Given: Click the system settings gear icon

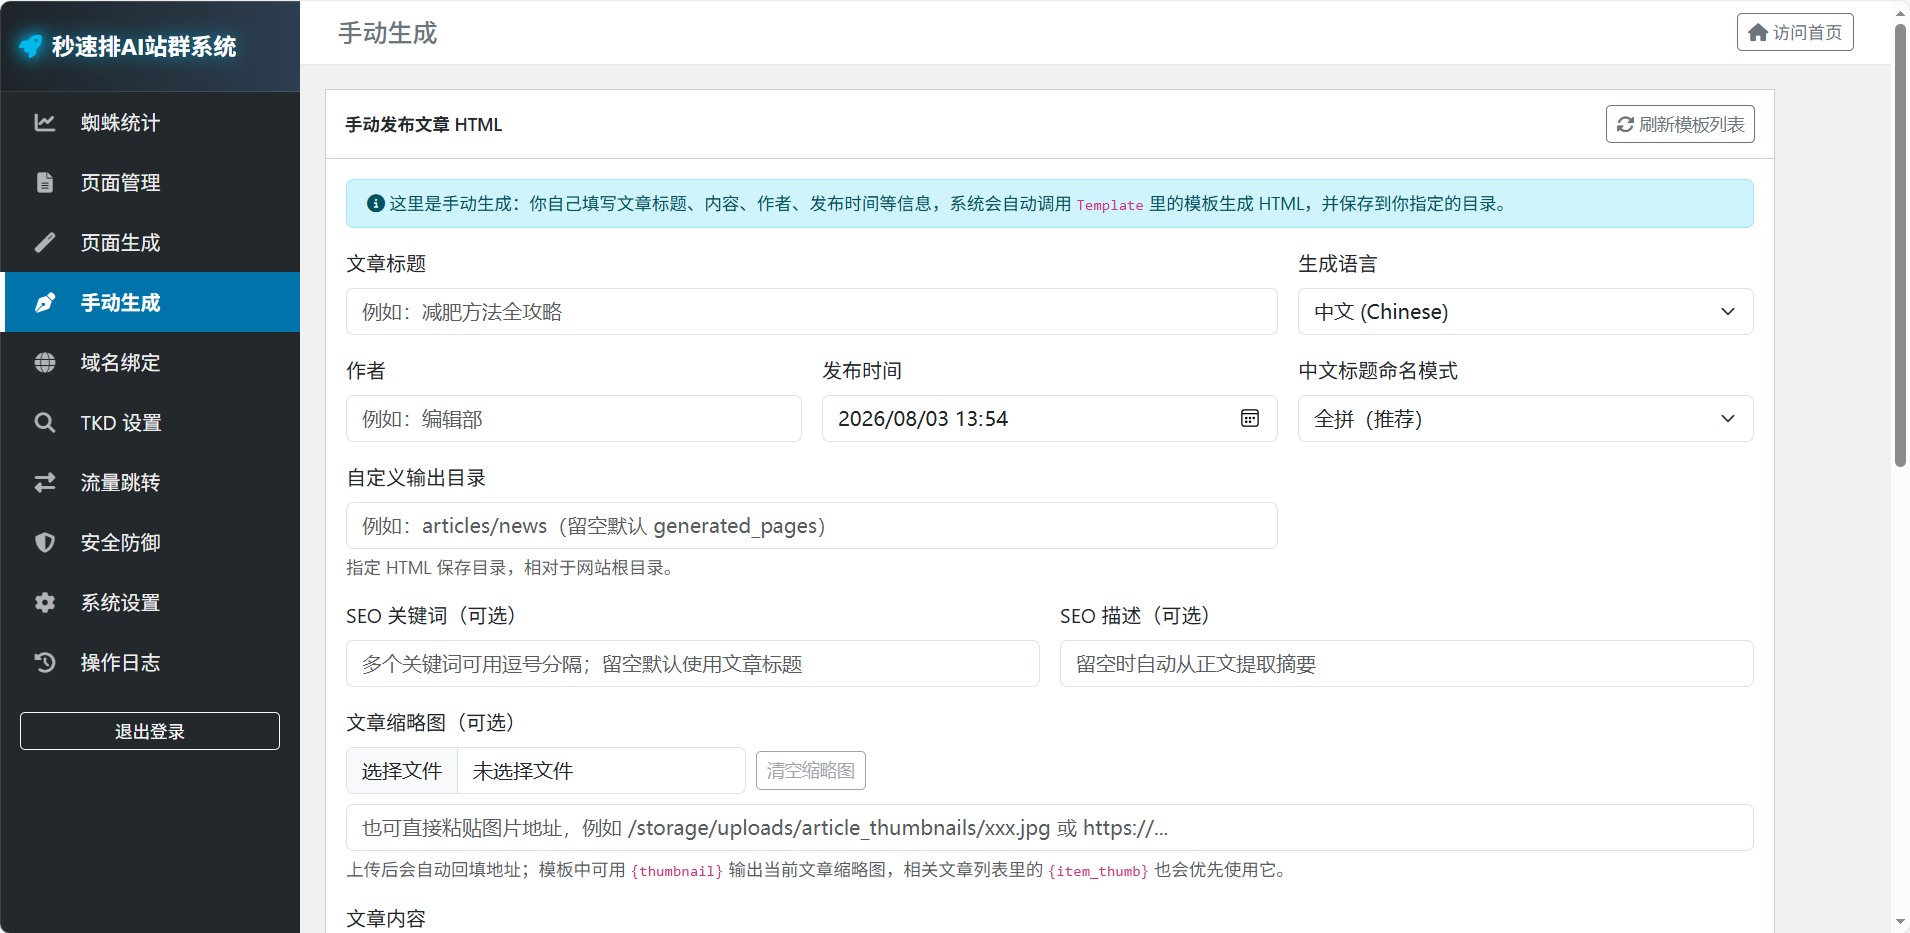Looking at the screenshot, I should [x=45, y=603].
